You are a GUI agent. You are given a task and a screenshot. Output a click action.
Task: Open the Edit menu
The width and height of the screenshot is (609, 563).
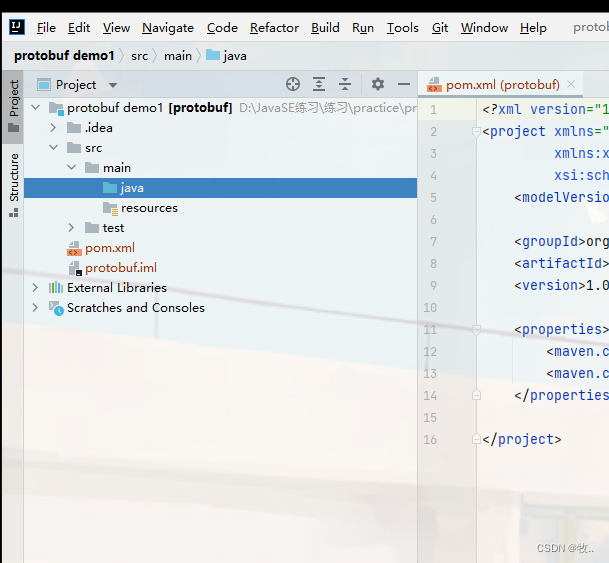(79, 28)
